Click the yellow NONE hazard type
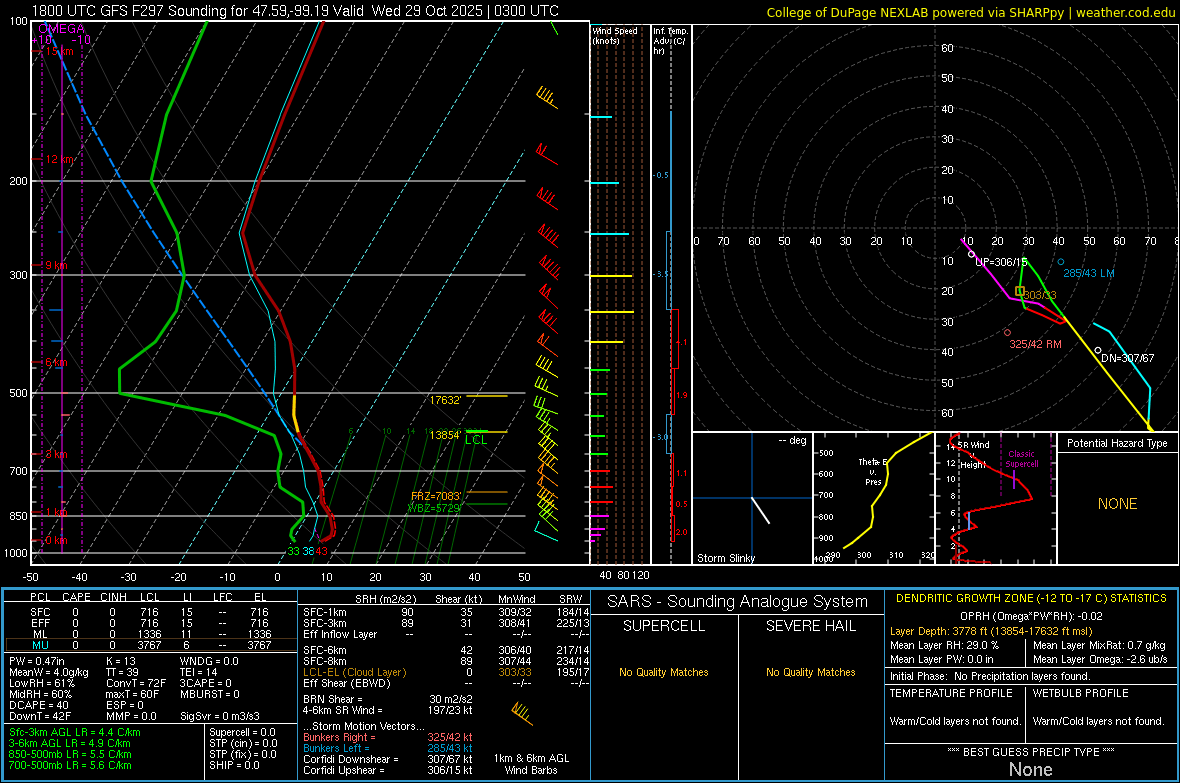The width and height of the screenshot is (1180, 783). (1117, 504)
